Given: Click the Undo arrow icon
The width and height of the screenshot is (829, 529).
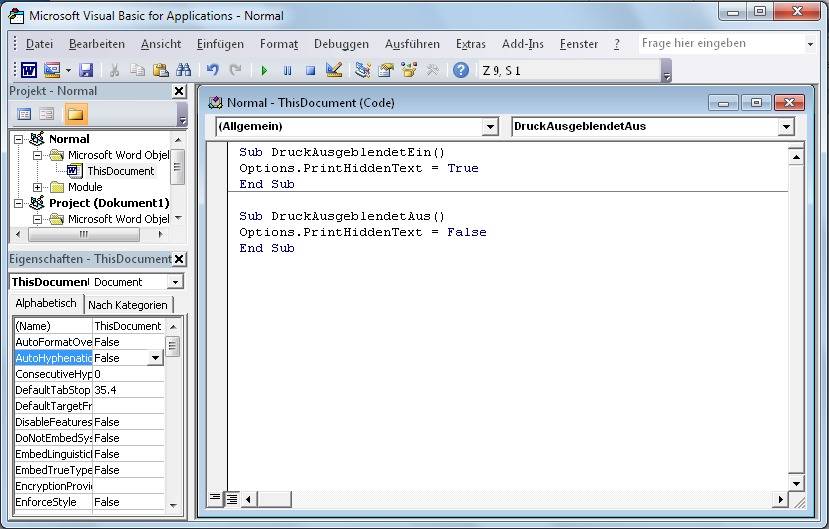Looking at the screenshot, I should coord(213,70).
